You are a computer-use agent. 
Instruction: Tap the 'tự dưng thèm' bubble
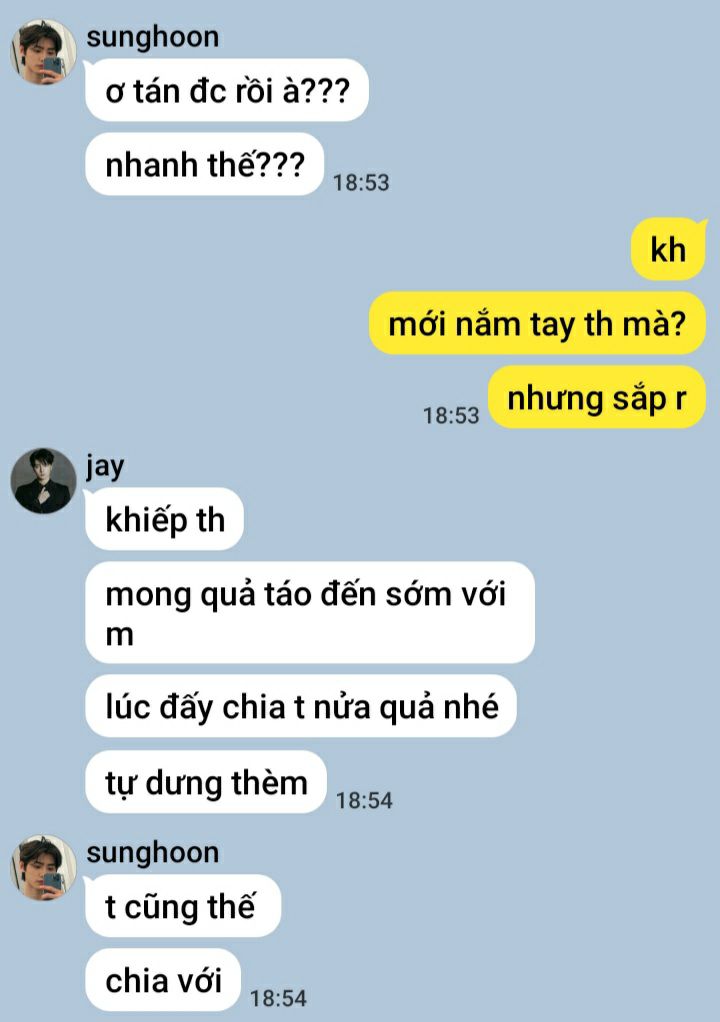(x=206, y=781)
